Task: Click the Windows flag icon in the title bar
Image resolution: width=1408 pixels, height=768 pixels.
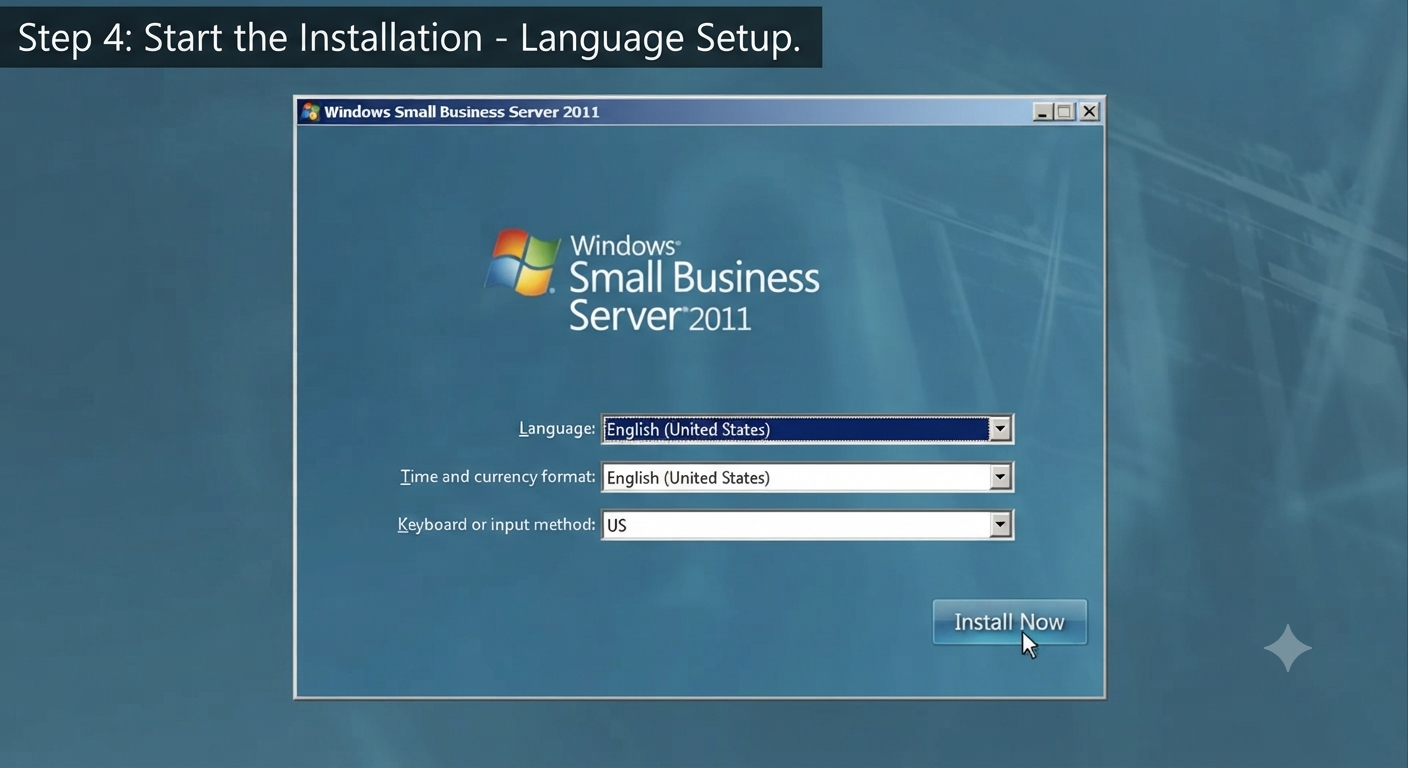Action: coord(310,111)
